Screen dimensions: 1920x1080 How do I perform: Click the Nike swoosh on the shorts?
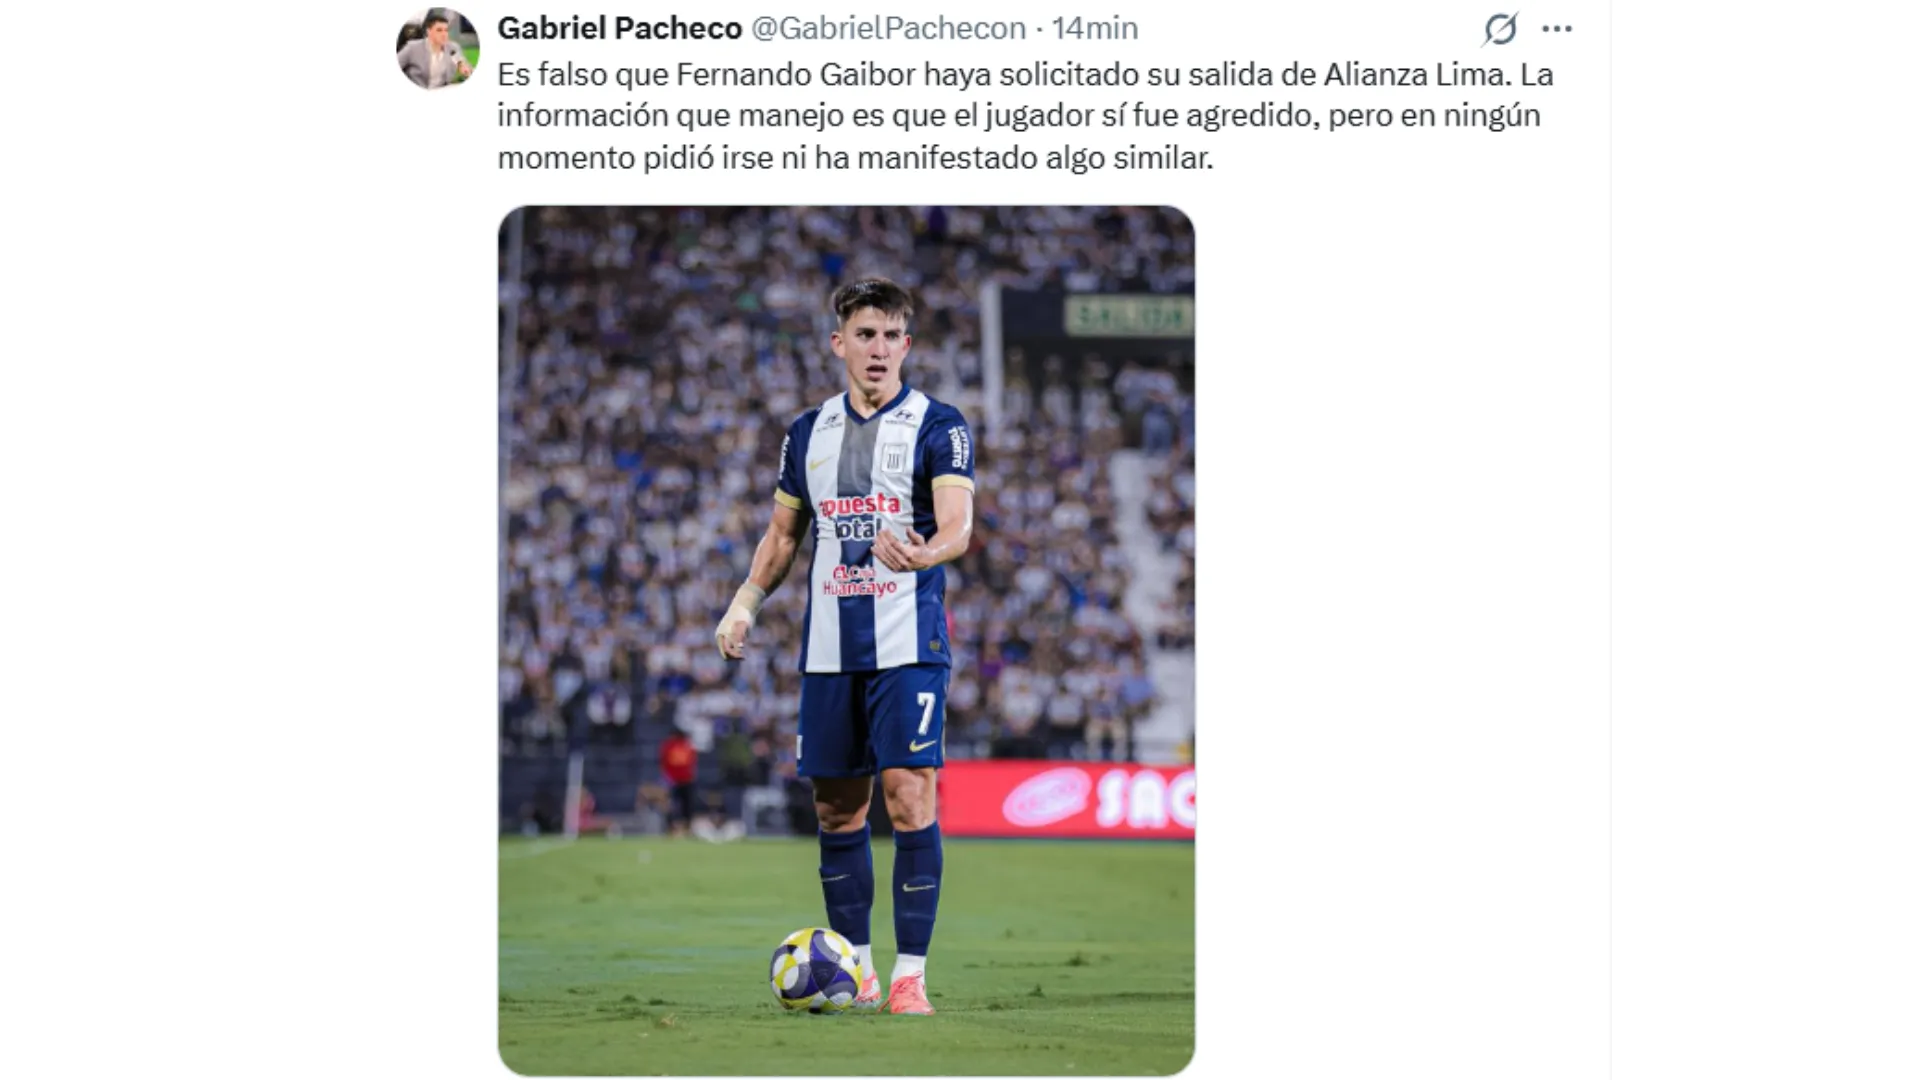click(x=922, y=745)
